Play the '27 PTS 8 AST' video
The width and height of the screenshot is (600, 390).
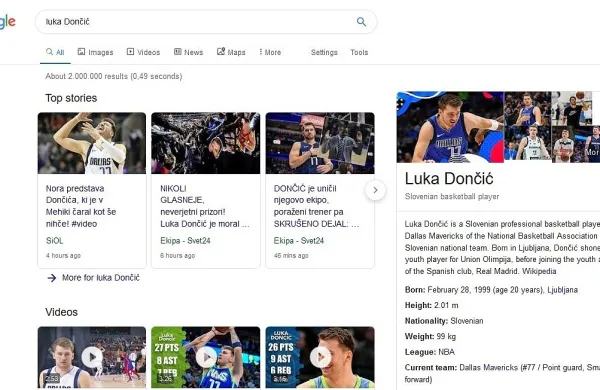point(205,357)
